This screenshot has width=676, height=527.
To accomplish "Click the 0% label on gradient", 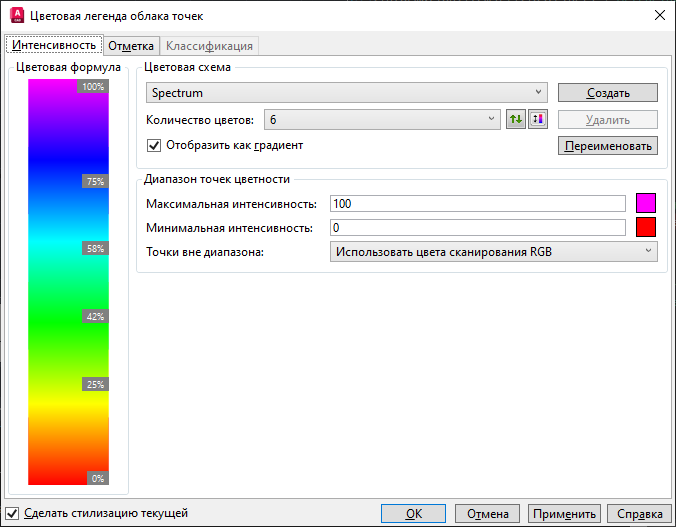I will (98, 478).
